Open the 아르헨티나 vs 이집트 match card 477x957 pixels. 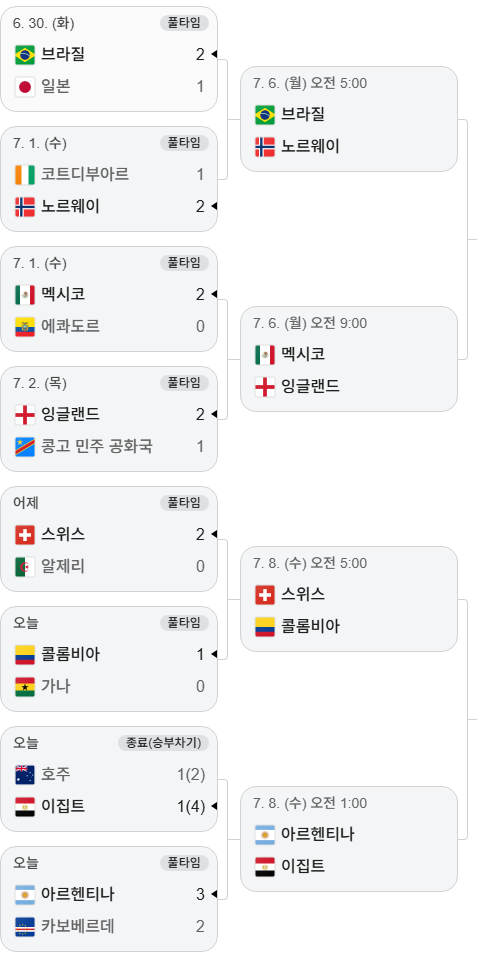click(x=349, y=839)
